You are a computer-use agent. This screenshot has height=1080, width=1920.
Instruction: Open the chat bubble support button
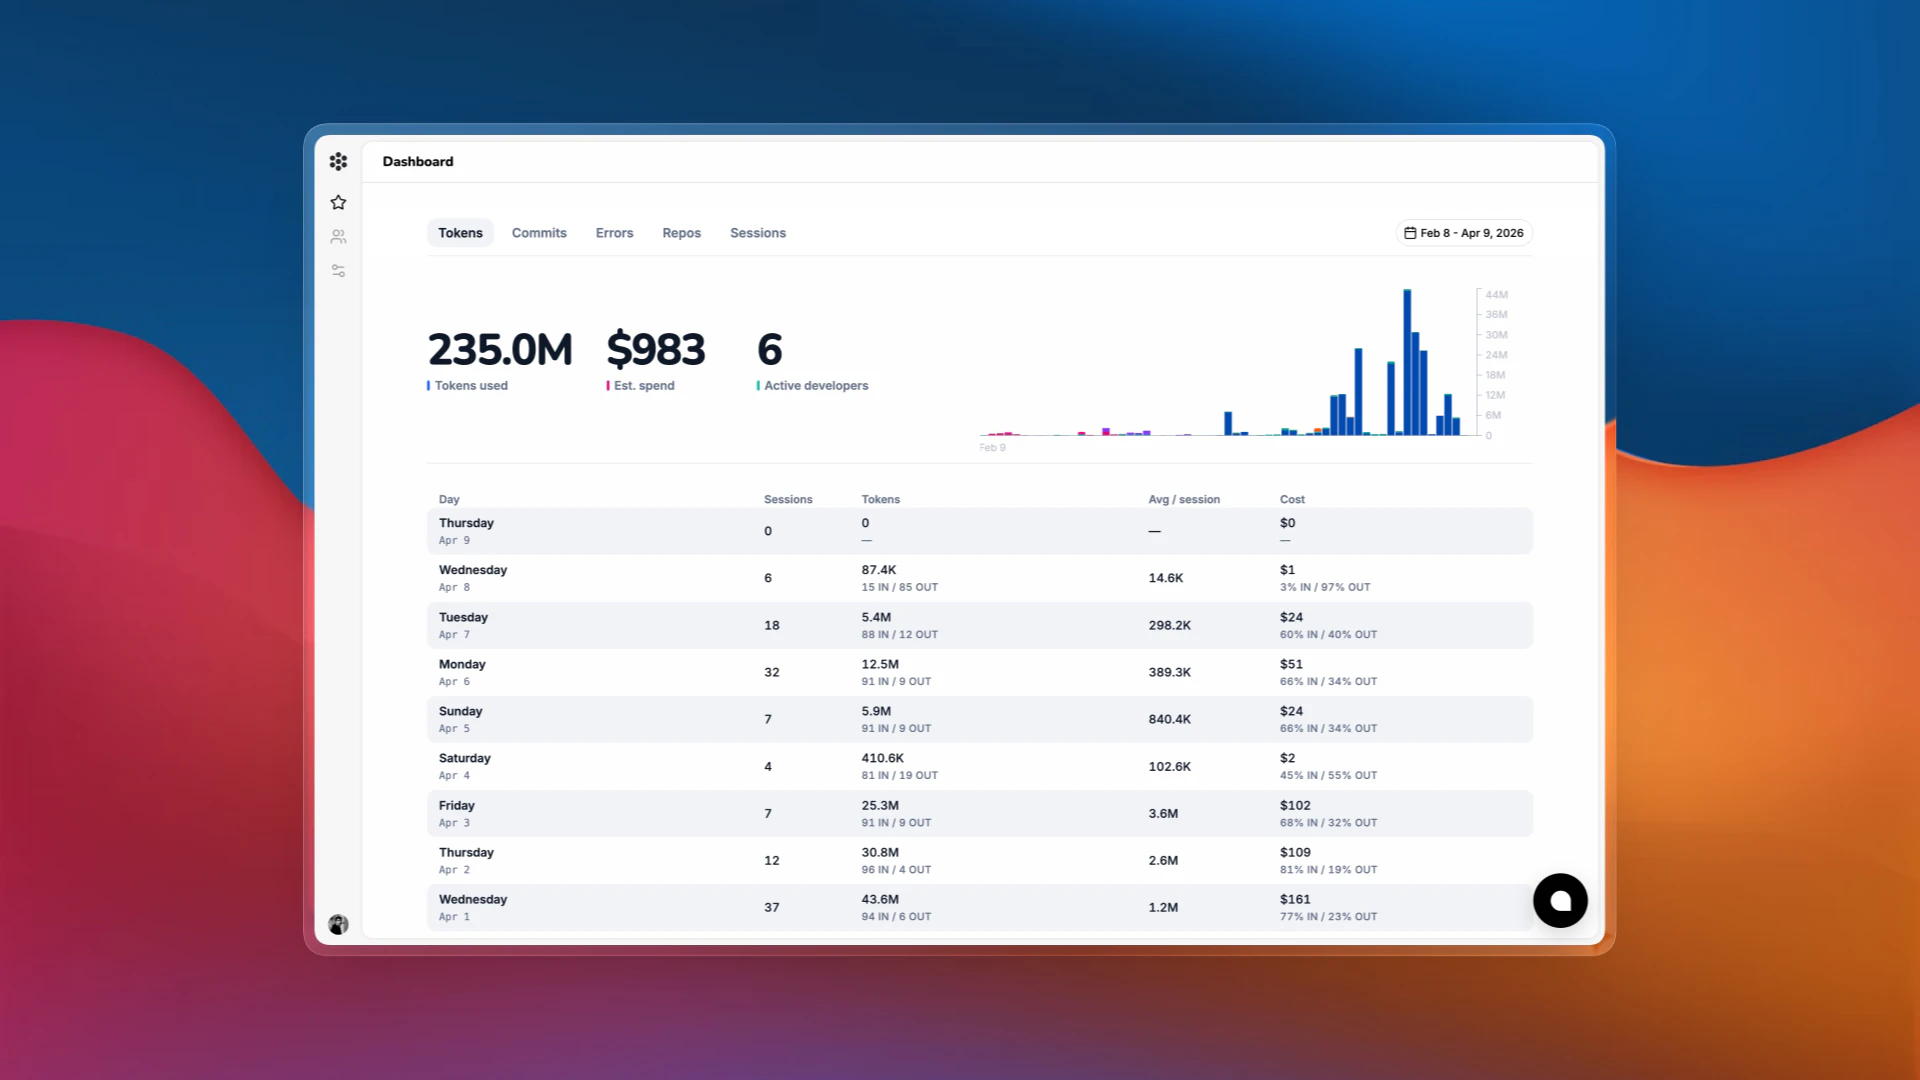coord(1560,901)
